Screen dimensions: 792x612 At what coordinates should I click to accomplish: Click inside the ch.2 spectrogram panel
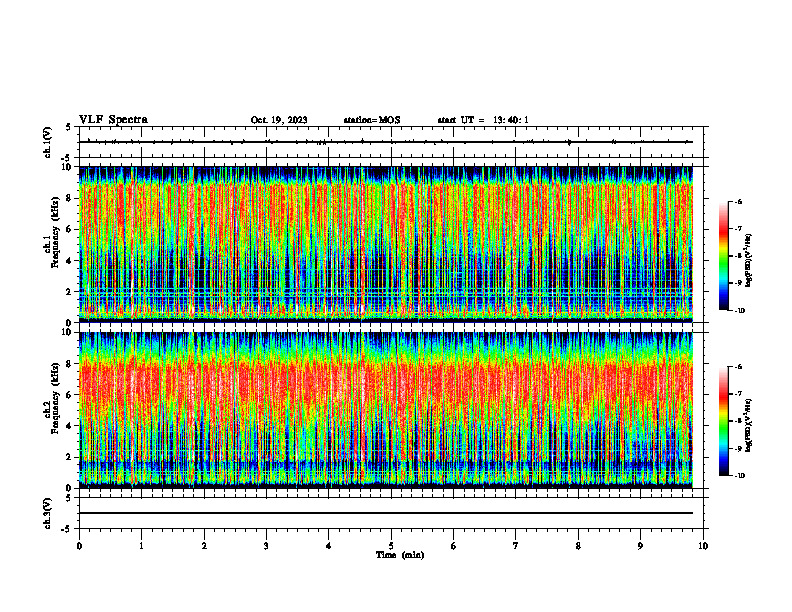coord(386,410)
